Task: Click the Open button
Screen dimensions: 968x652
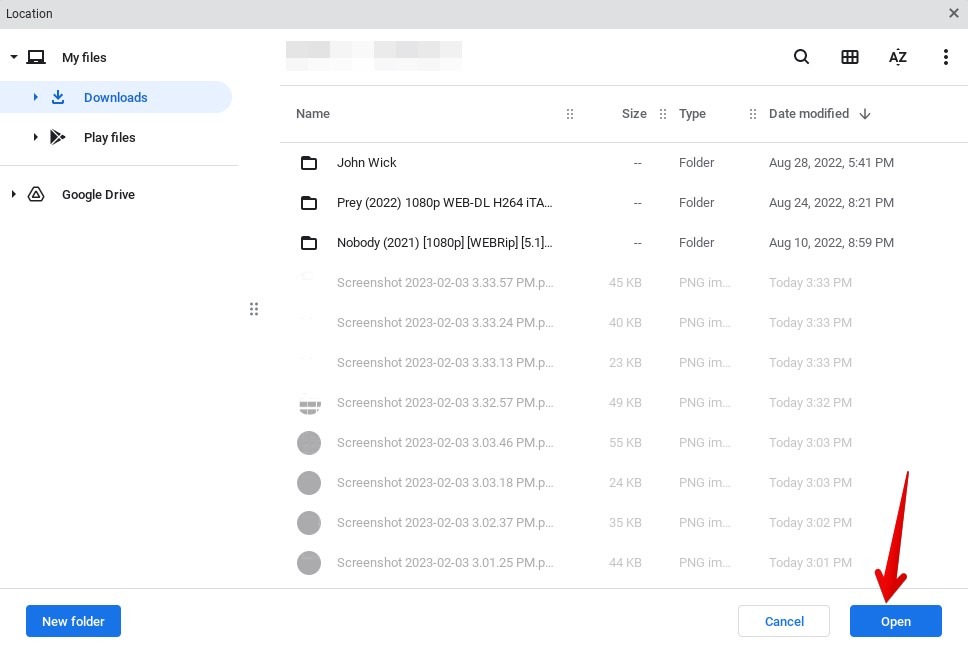Action: [x=895, y=621]
